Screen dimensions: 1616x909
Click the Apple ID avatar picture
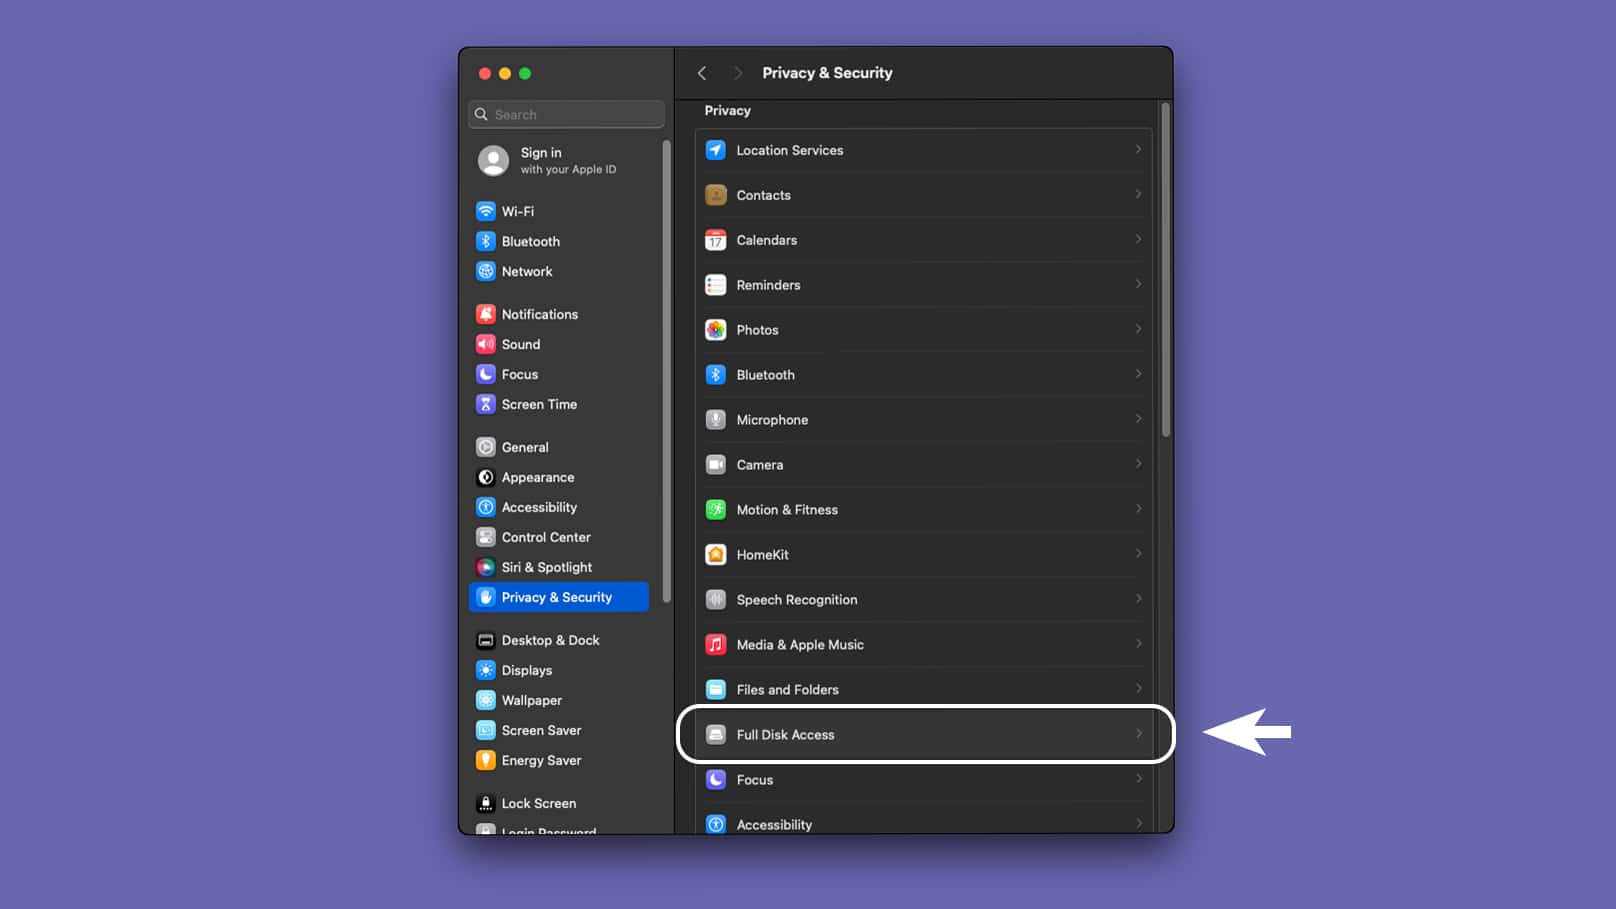(493, 160)
